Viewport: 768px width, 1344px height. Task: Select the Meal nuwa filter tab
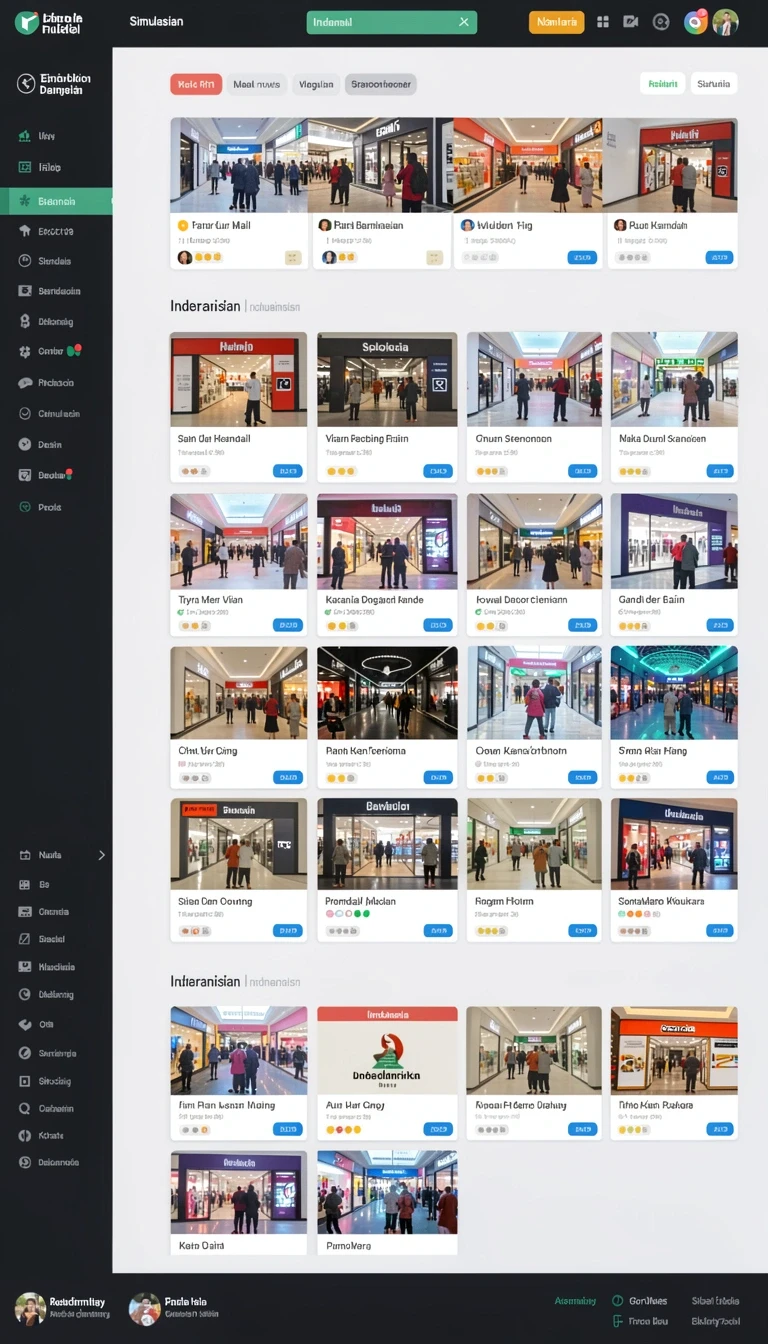pos(257,85)
